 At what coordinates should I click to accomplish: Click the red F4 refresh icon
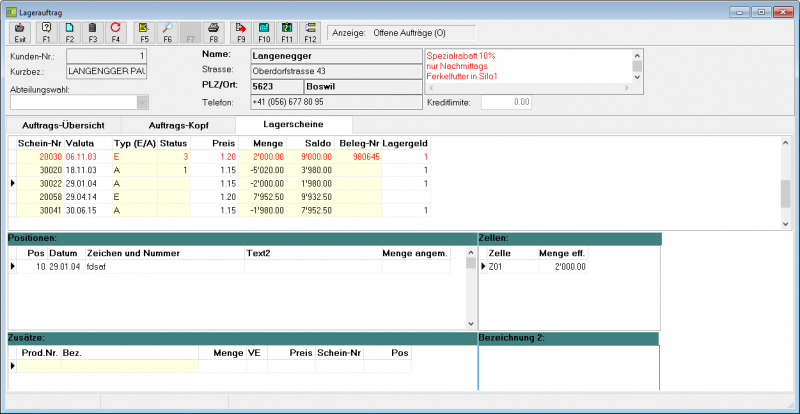(x=116, y=32)
